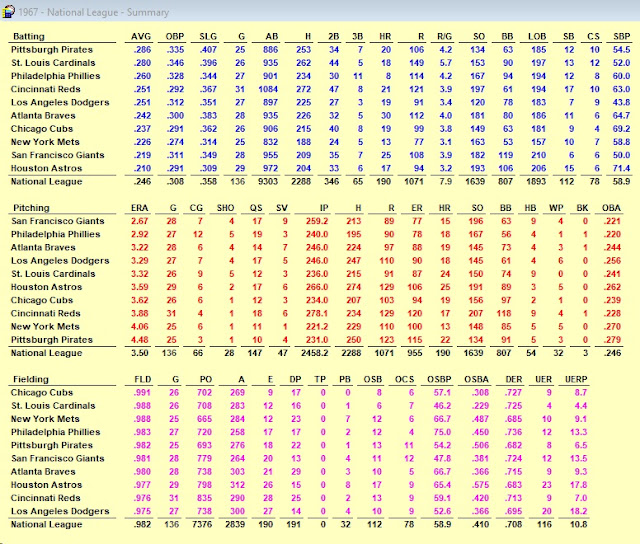The image size is (640, 544).
Task: Click the DER column header
Action: click(x=513, y=379)
